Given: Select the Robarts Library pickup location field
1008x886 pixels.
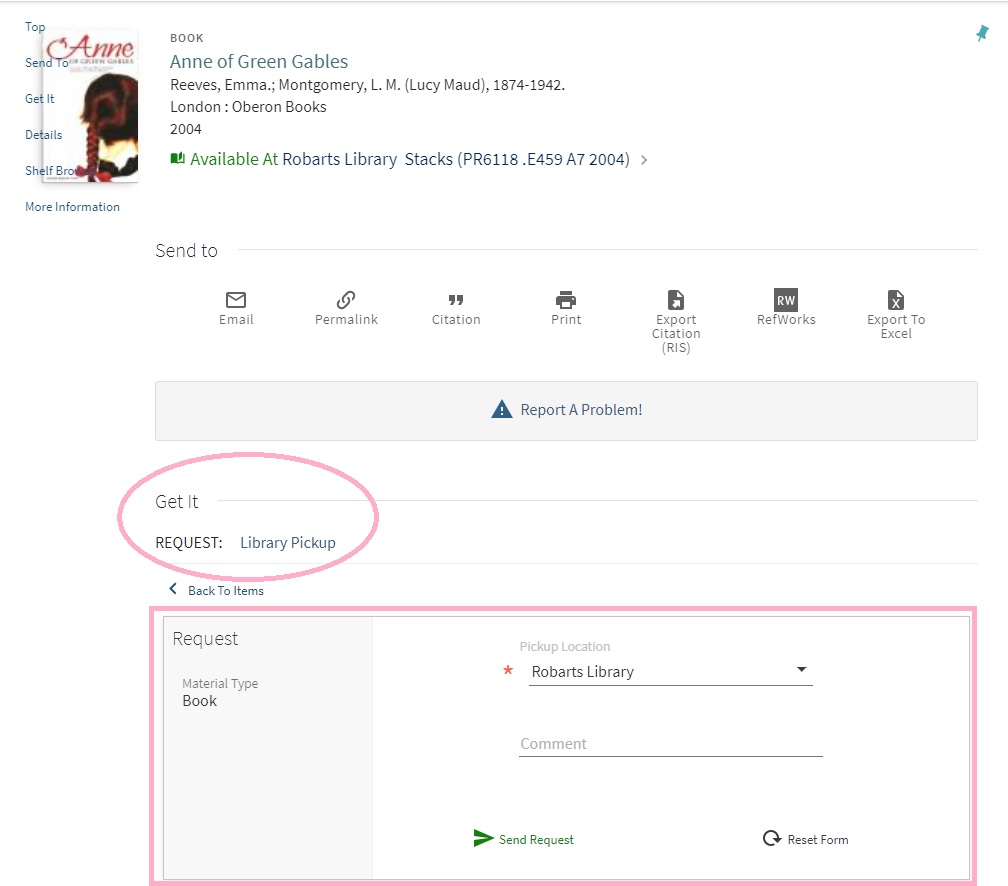Looking at the screenshot, I should [x=670, y=672].
